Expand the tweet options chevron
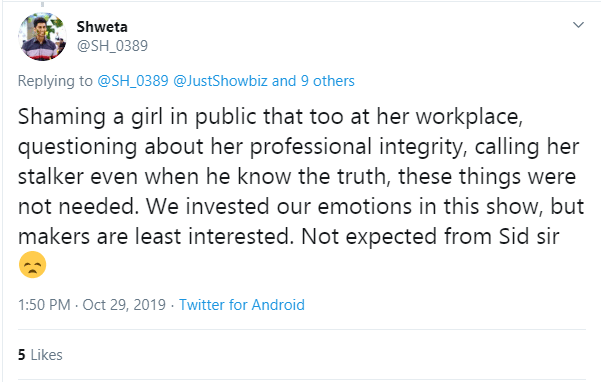Image resolution: width=601 pixels, height=382 pixels. (578, 25)
